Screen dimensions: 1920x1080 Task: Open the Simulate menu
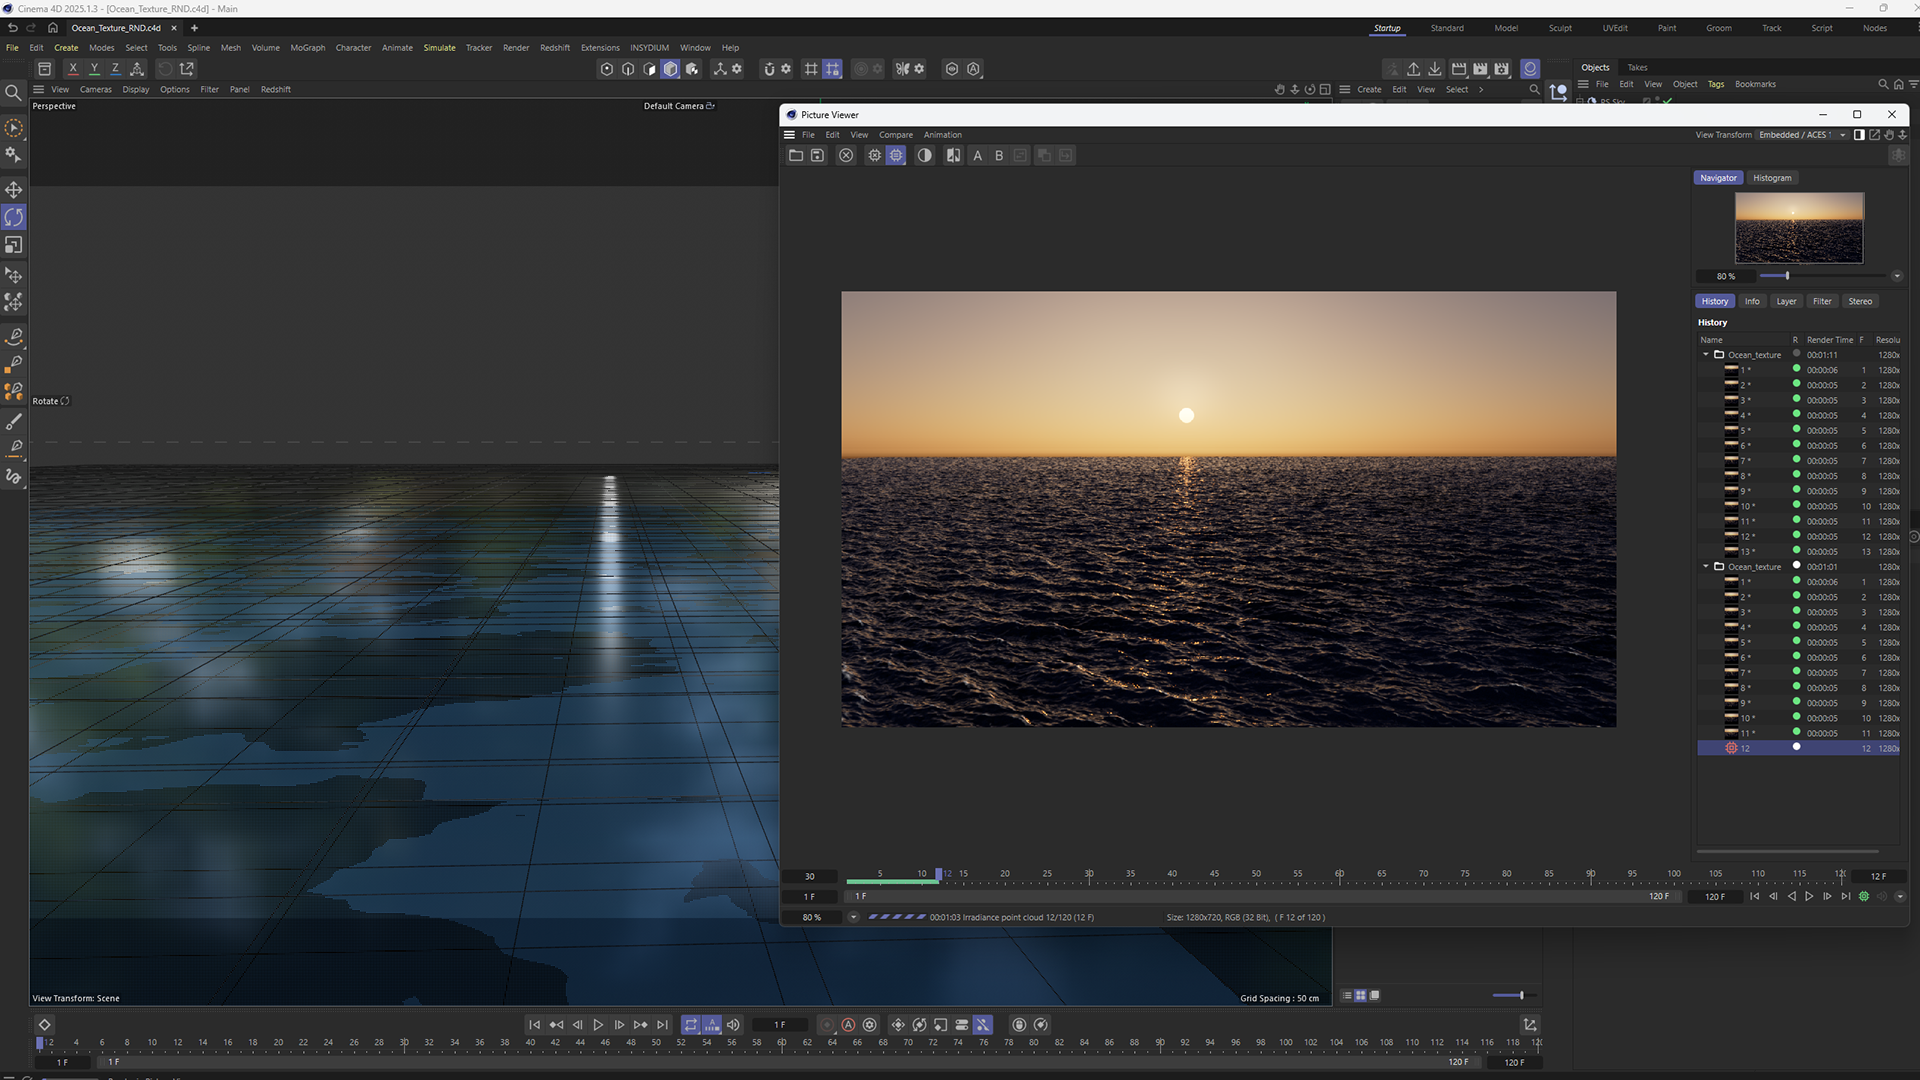click(x=439, y=47)
